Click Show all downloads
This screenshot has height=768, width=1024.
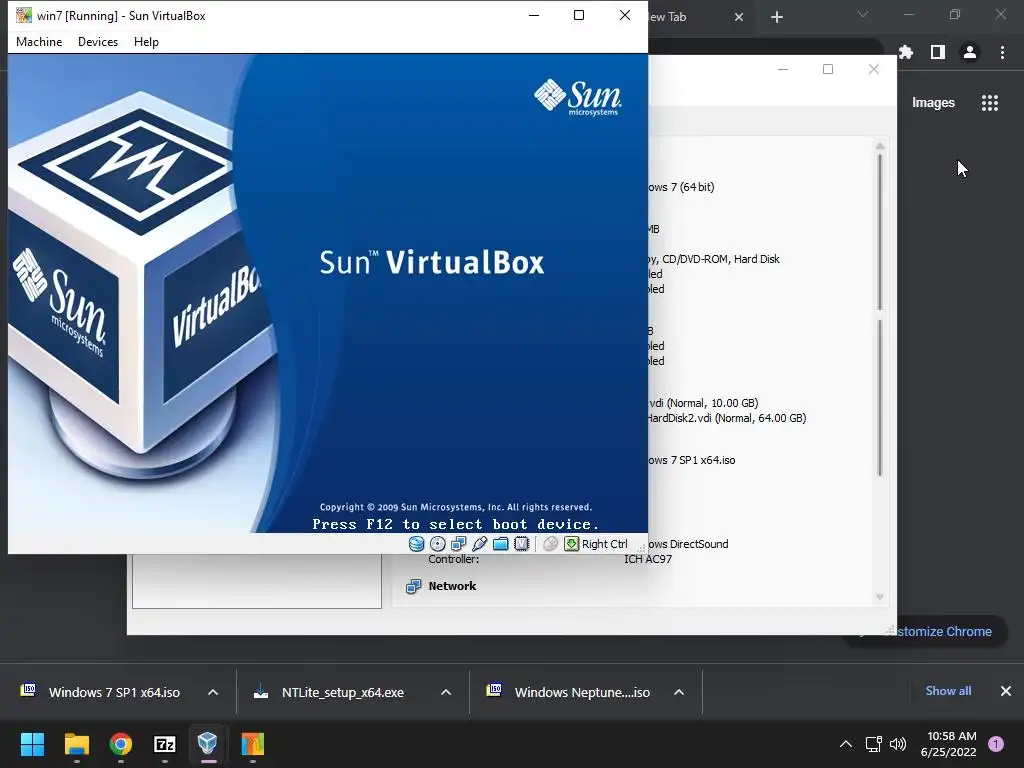coord(948,691)
